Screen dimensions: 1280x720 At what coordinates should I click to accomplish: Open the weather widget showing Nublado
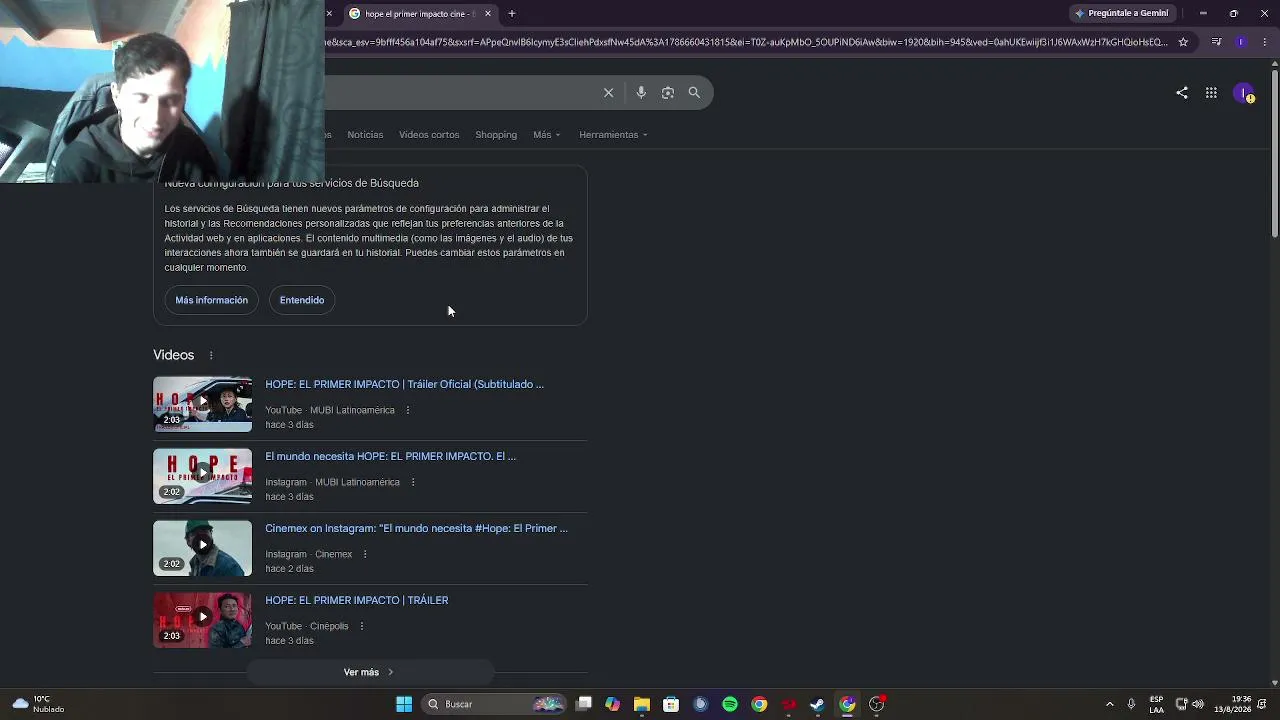tap(38, 704)
